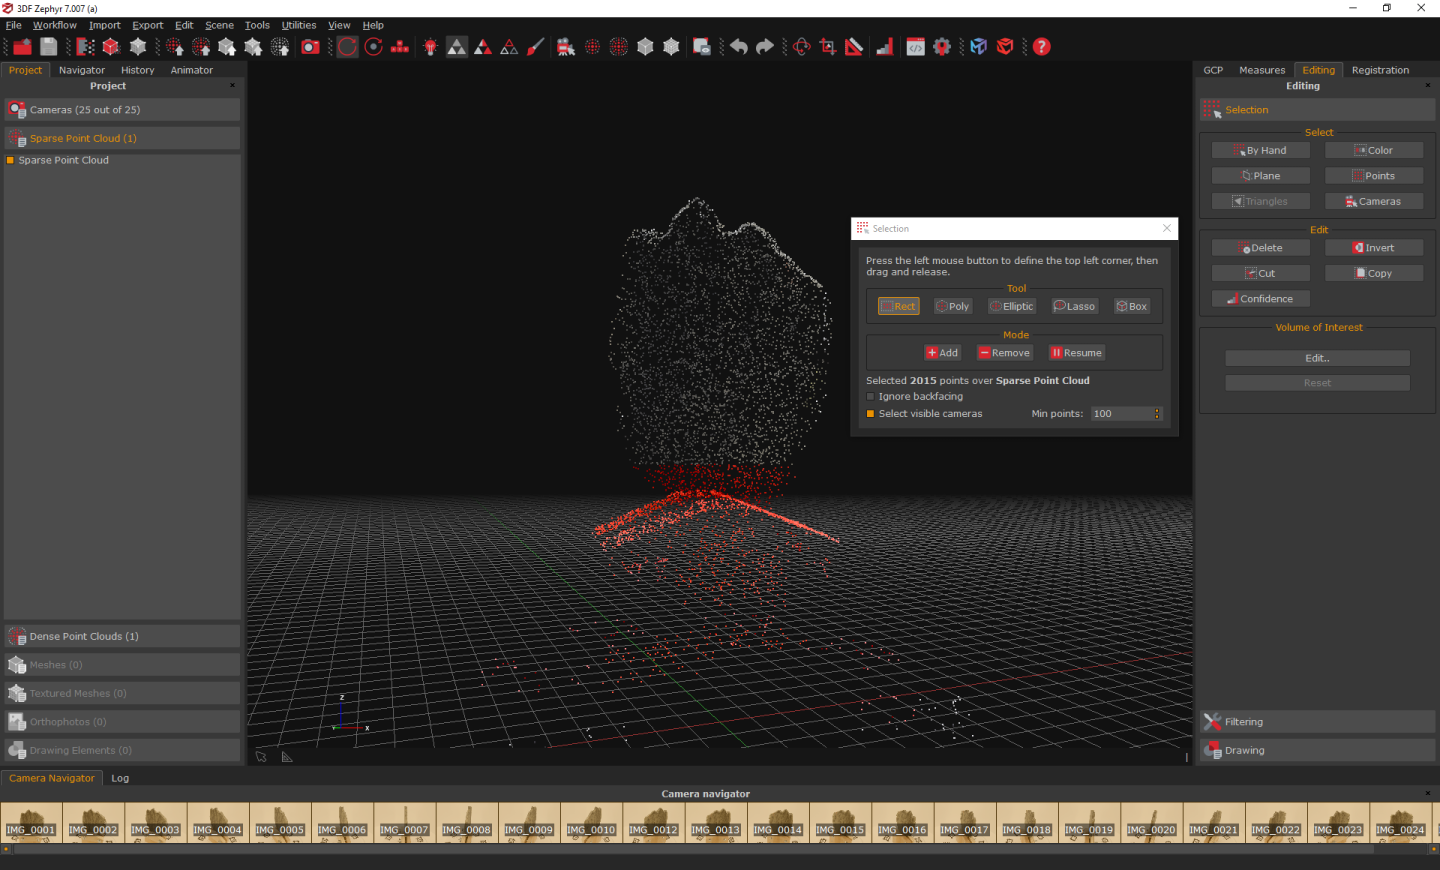
Task: Click the video camera animation icon
Action: coord(566,47)
